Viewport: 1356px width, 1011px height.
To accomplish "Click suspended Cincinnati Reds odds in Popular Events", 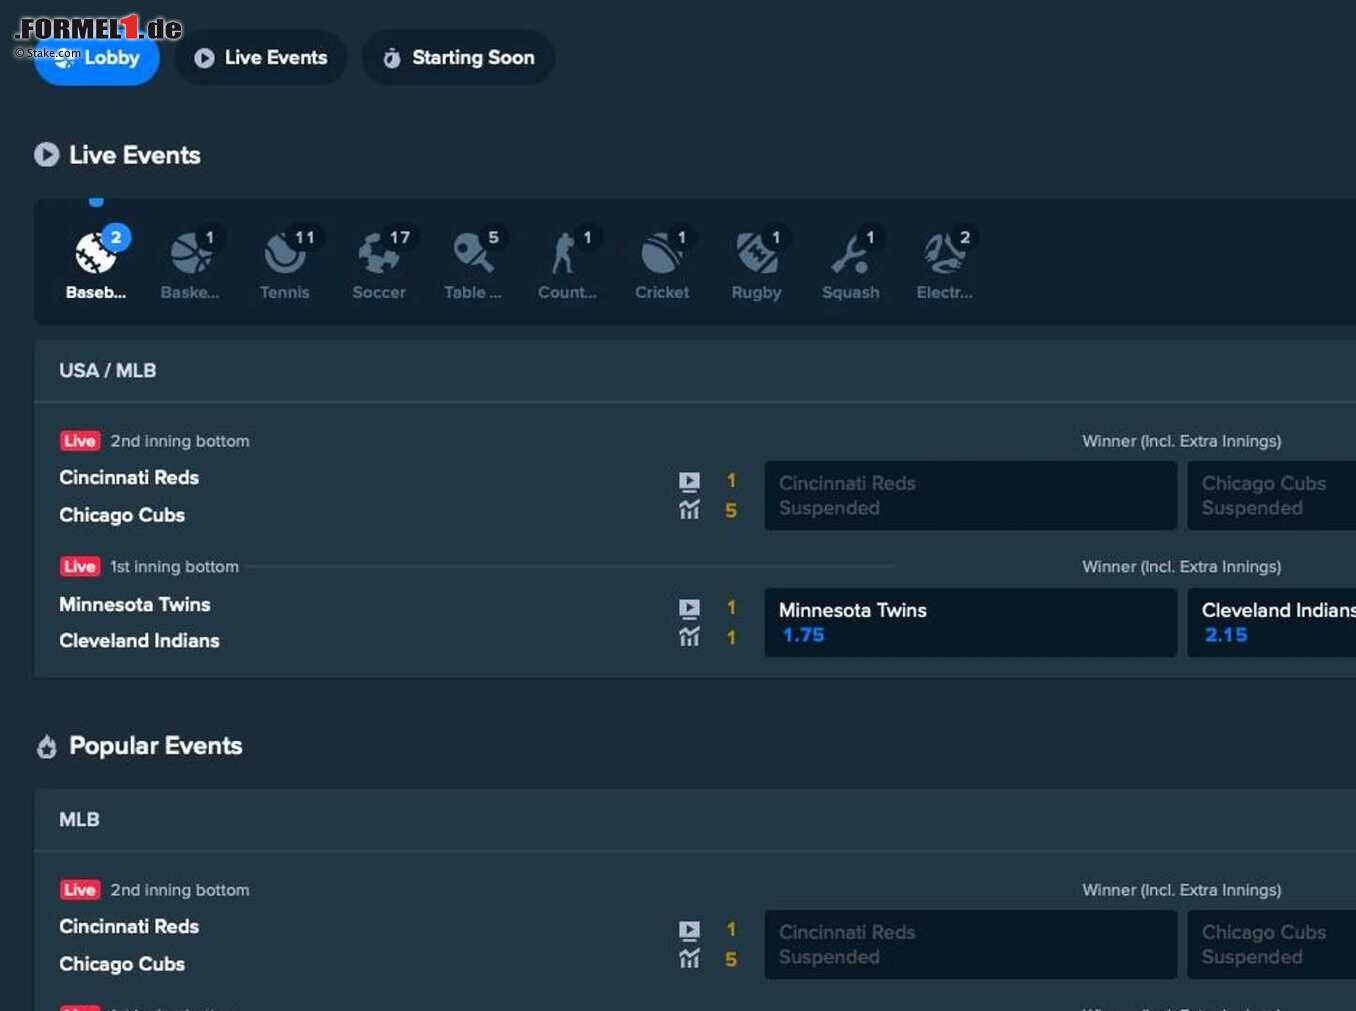I will pyautogui.click(x=971, y=944).
